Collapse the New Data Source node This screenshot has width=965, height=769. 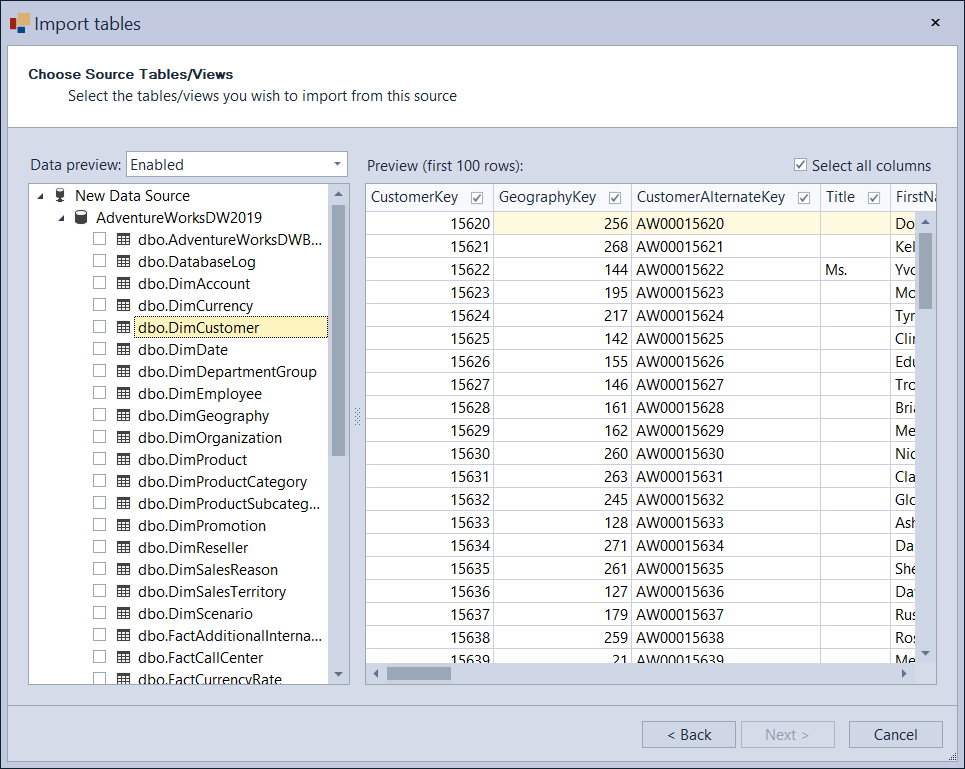coord(40,195)
